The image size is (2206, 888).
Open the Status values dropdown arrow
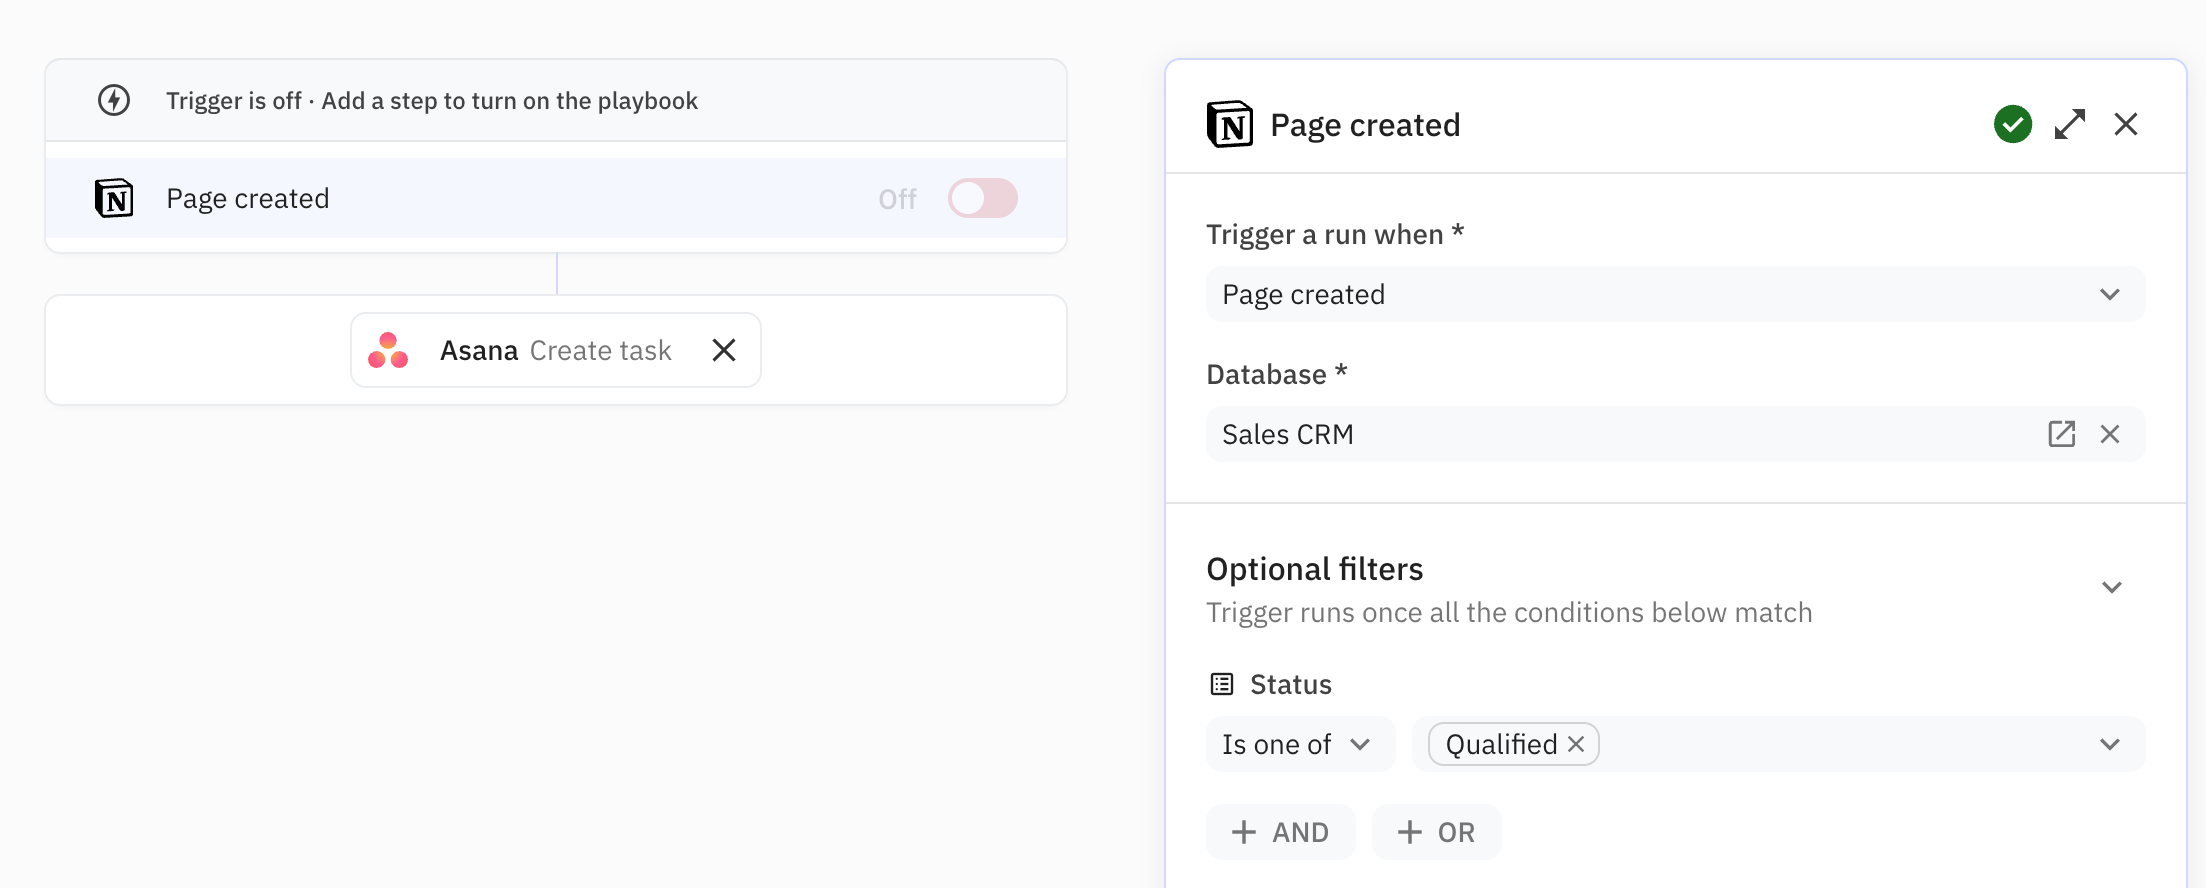point(2110,744)
